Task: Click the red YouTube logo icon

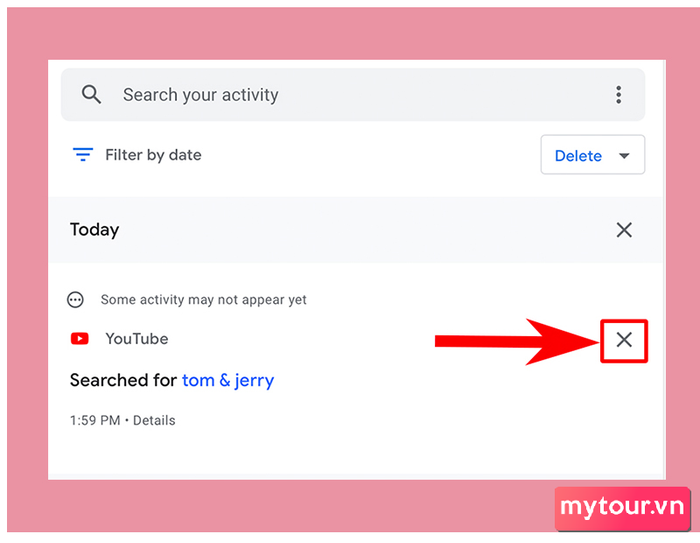Action: click(x=79, y=338)
